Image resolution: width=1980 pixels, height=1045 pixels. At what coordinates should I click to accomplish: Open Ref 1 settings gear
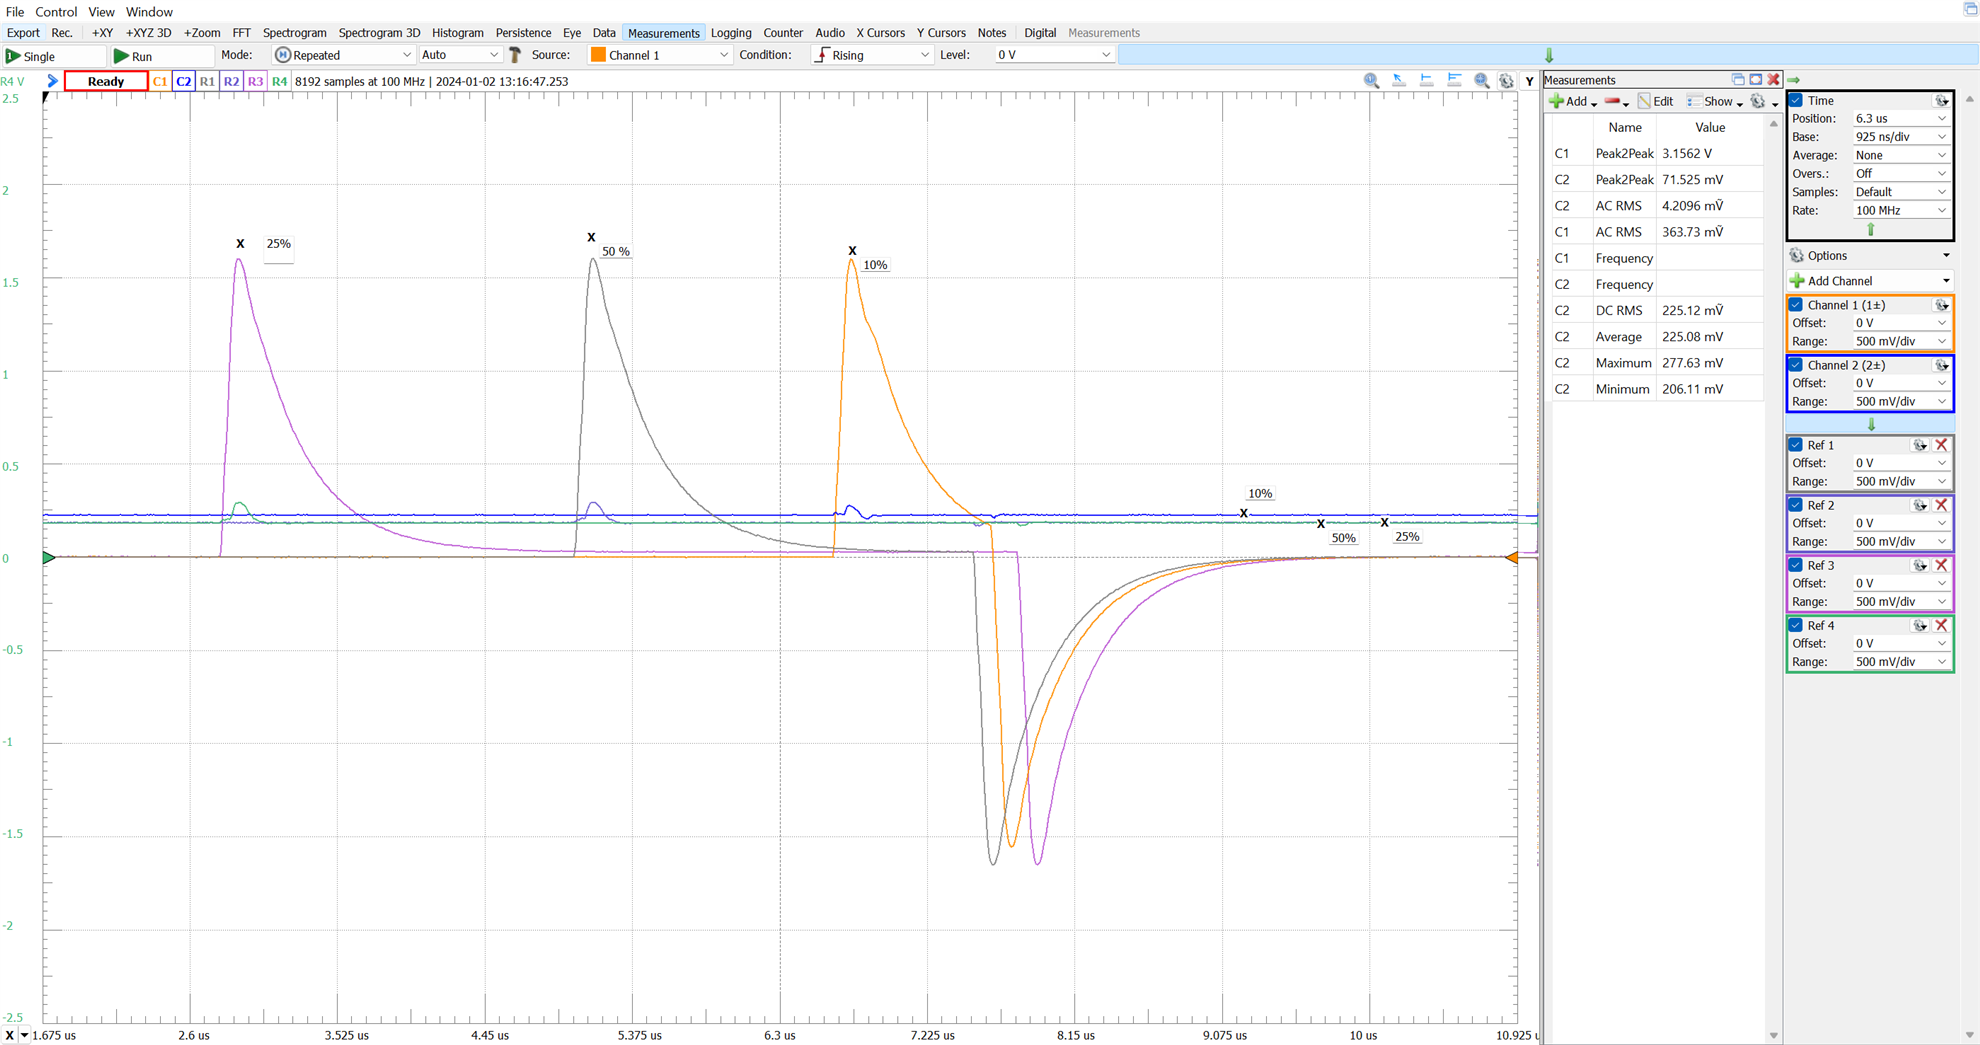click(x=1920, y=445)
